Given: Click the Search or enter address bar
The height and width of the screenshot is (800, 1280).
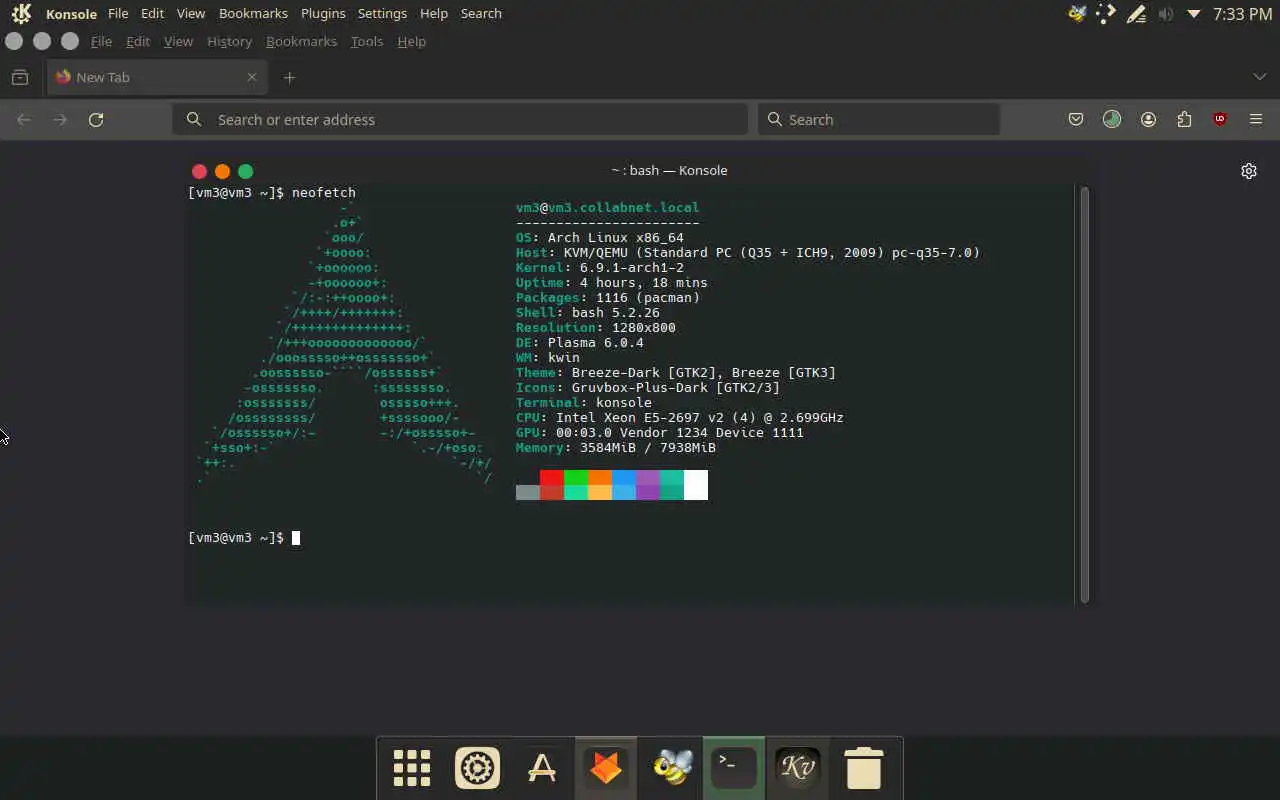Looking at the screenshot, I should tap(460, 119).
